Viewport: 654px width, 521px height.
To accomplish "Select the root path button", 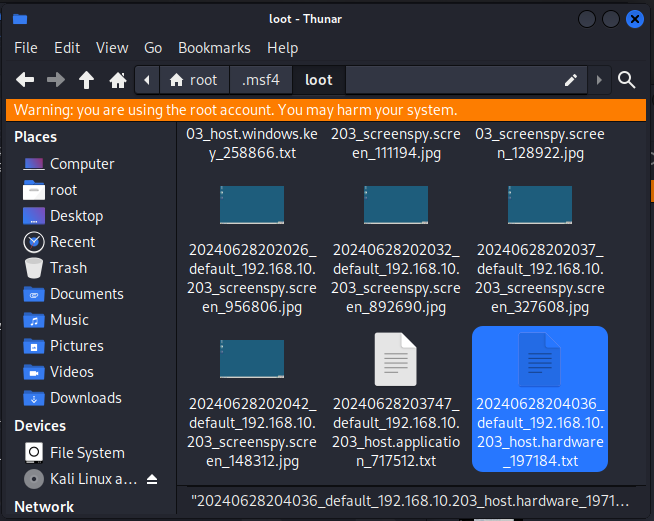I will [x=194, y=80].
